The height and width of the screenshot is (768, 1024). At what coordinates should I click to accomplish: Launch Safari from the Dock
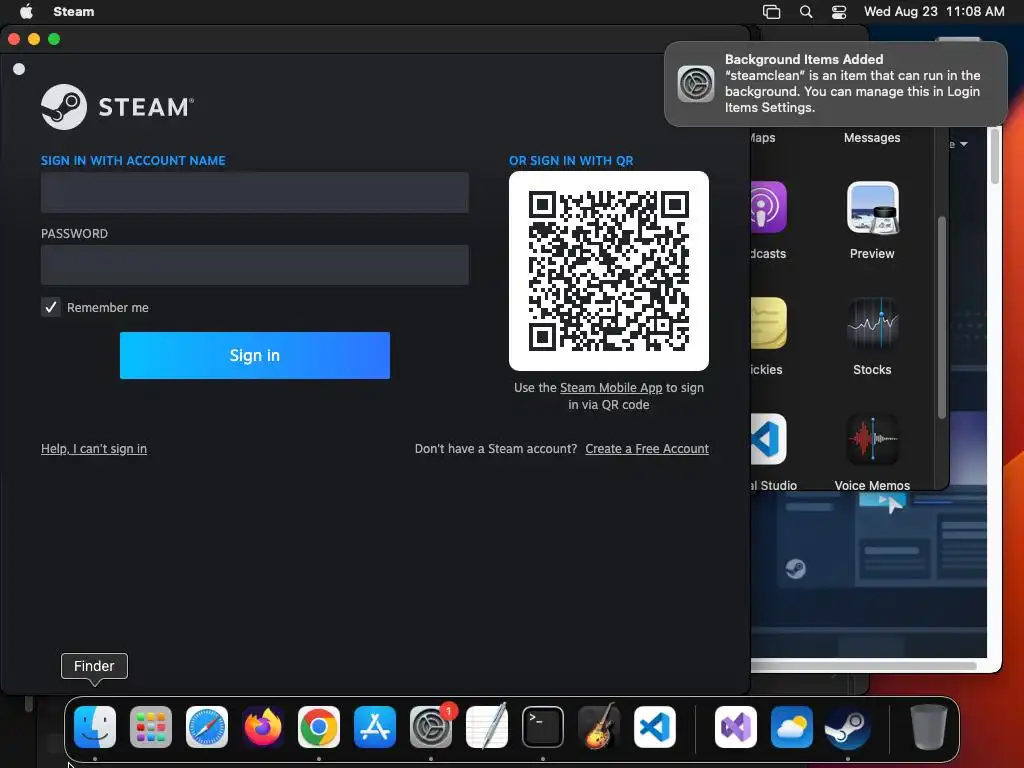tap(207, 727)
